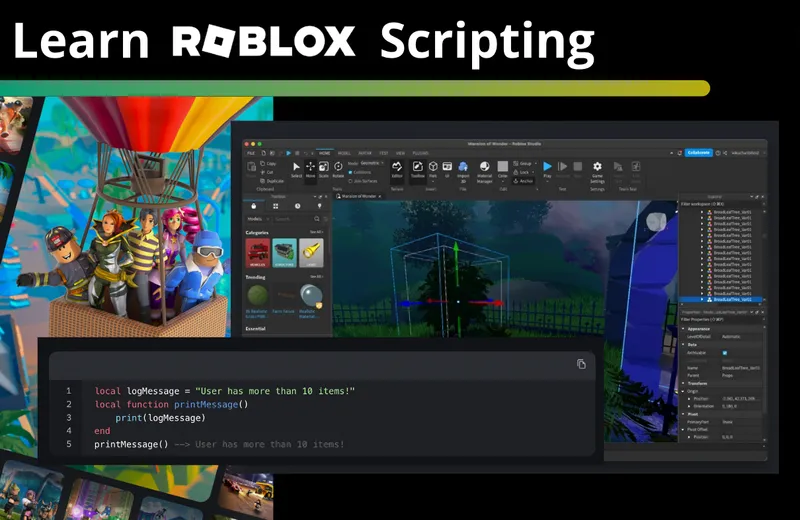Image resolution: width=800 pixels, height=520 pixels.
Task: Open the Toolbox inventory grid tab
Action: 276,206
